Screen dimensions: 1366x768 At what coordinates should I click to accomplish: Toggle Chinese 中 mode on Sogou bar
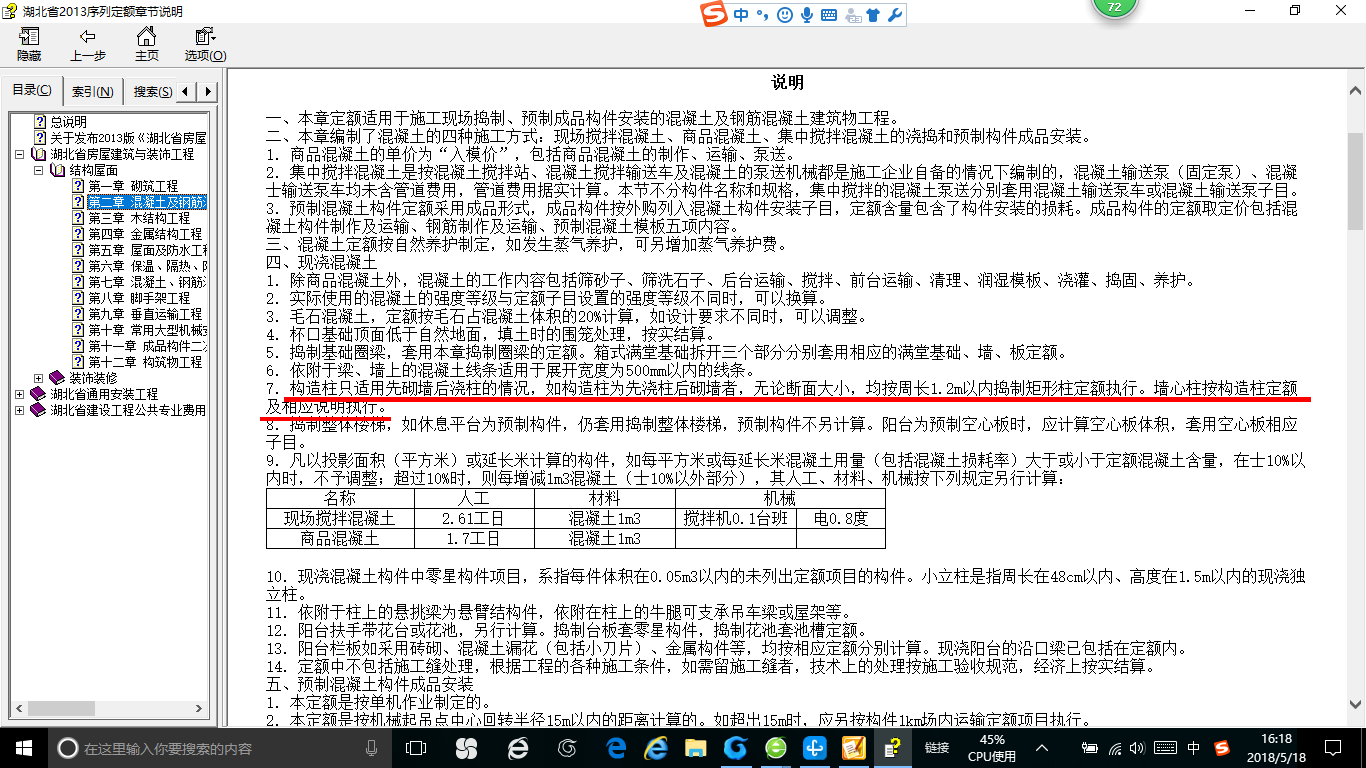[x=741, y=15]
